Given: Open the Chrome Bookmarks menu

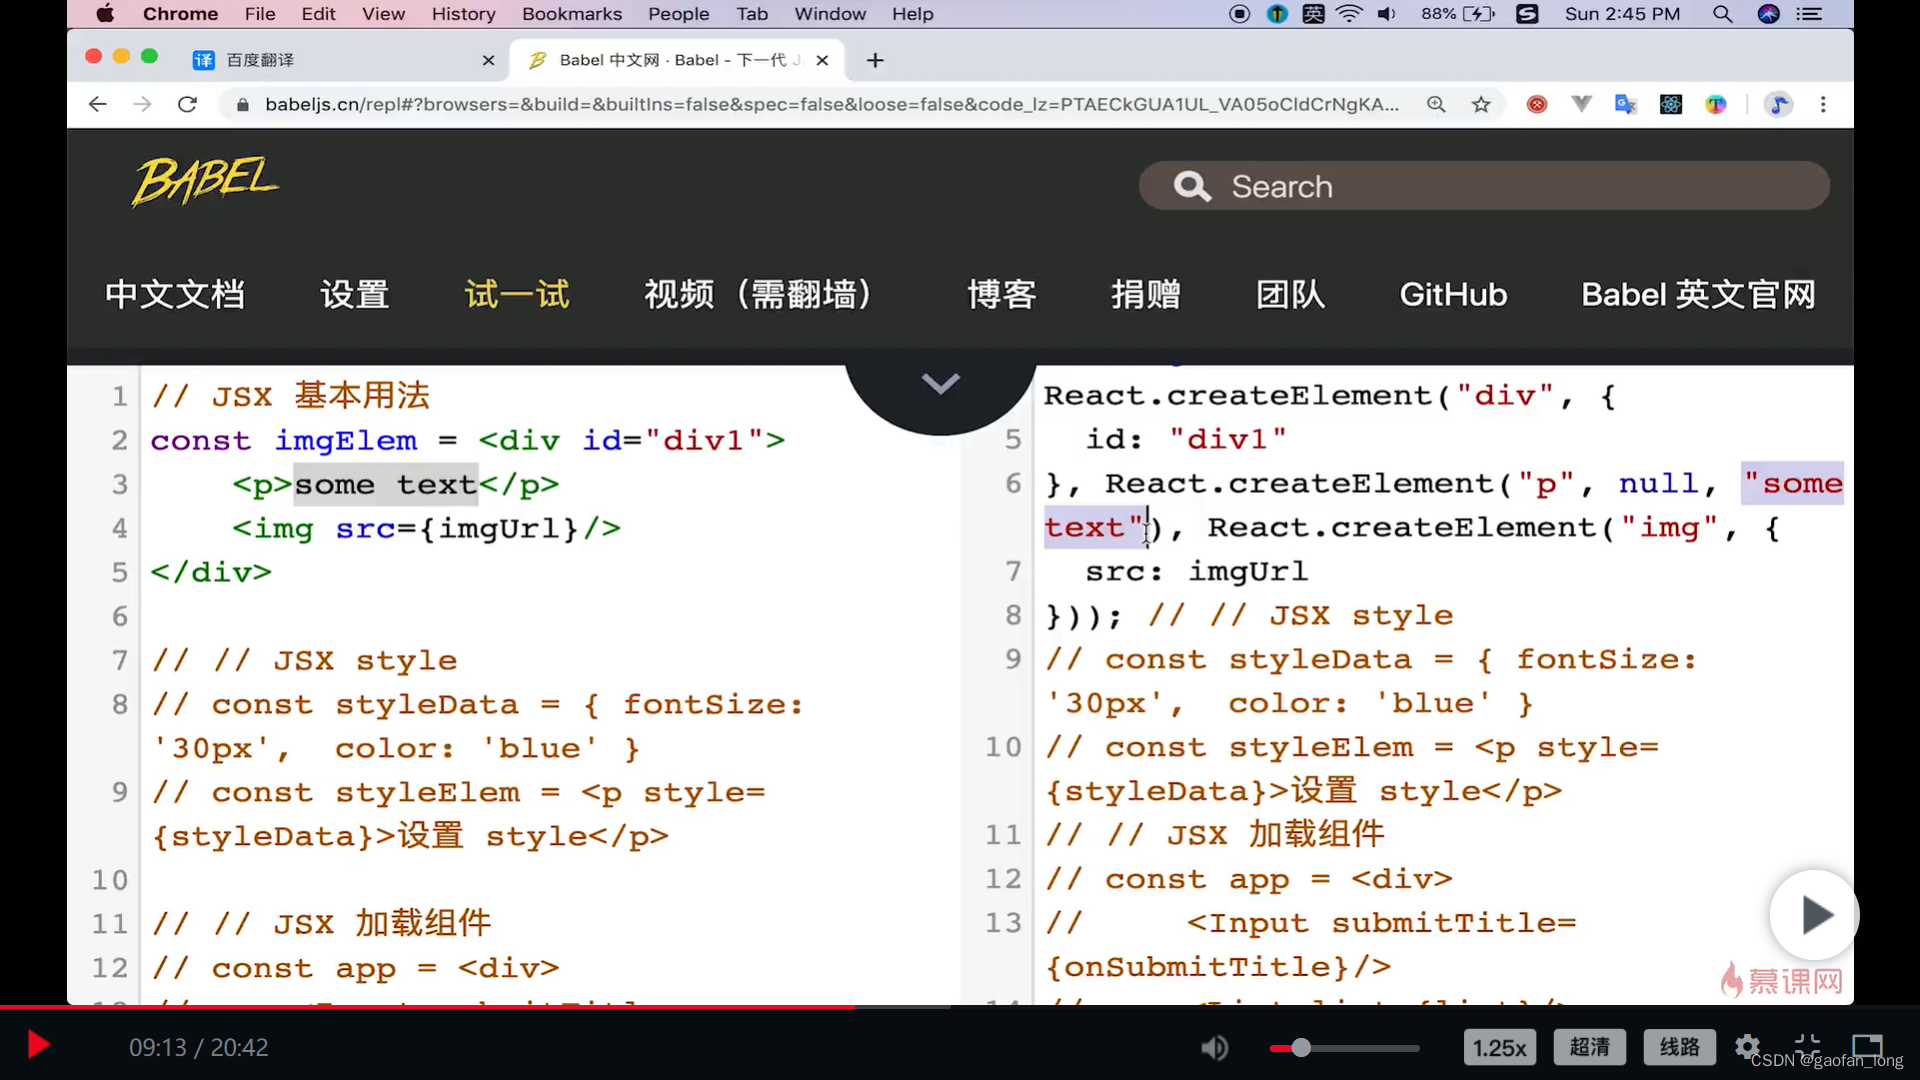Looking at the screenshot, I should (x=571, y=14).
